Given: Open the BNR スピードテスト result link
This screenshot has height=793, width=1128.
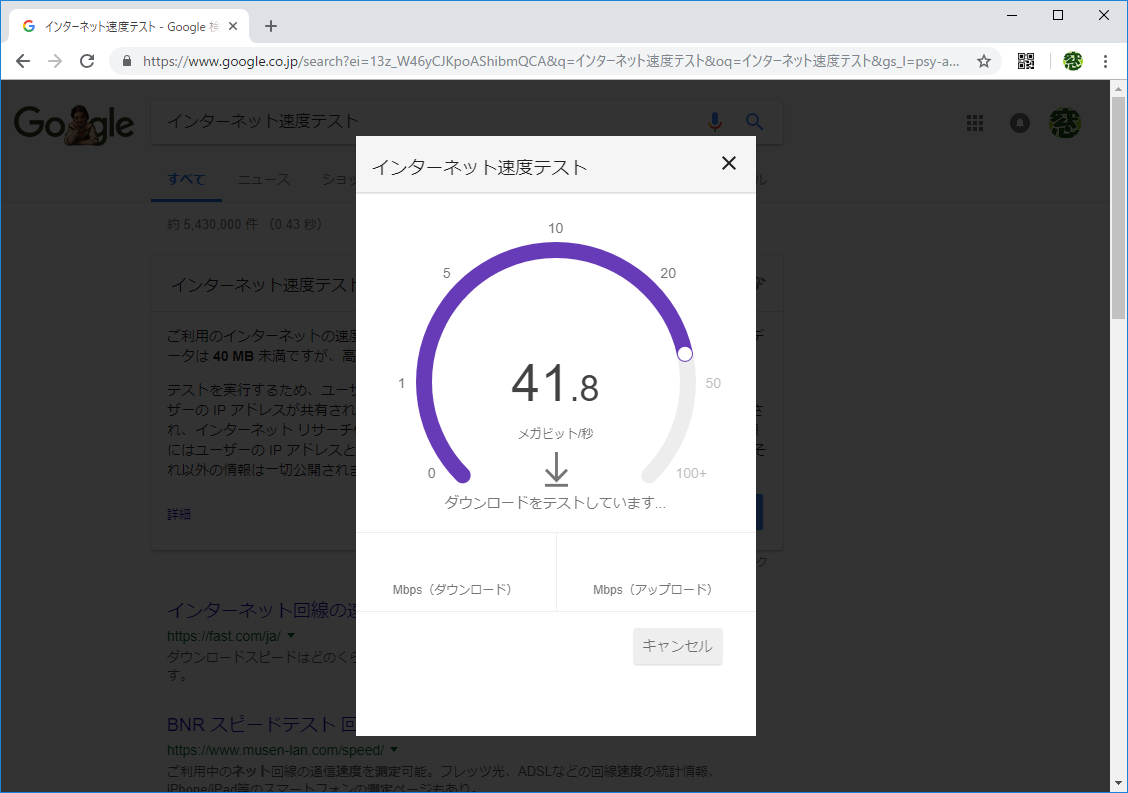Looking at the screenshot, I should pos(250,726).
